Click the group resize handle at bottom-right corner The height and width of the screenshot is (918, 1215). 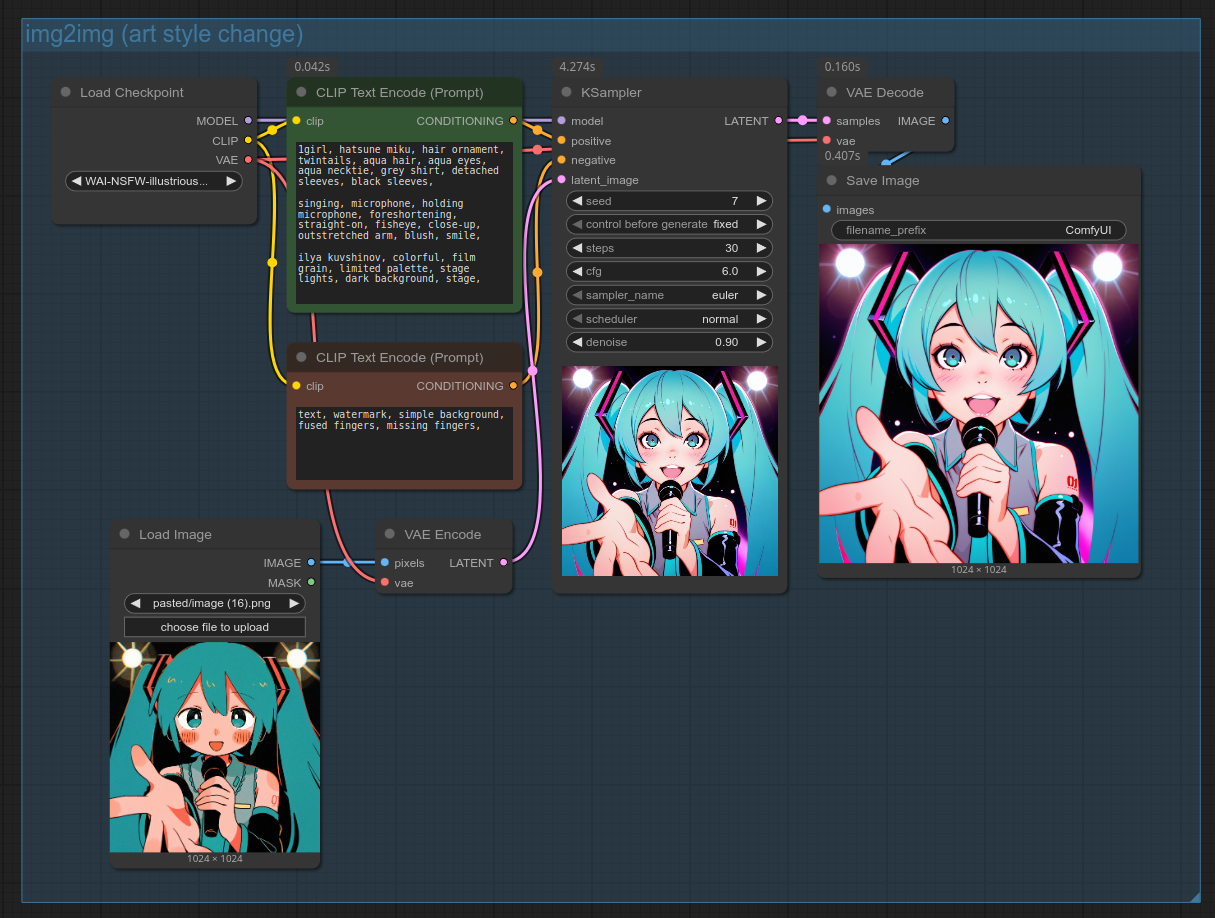click(1194, 896)
